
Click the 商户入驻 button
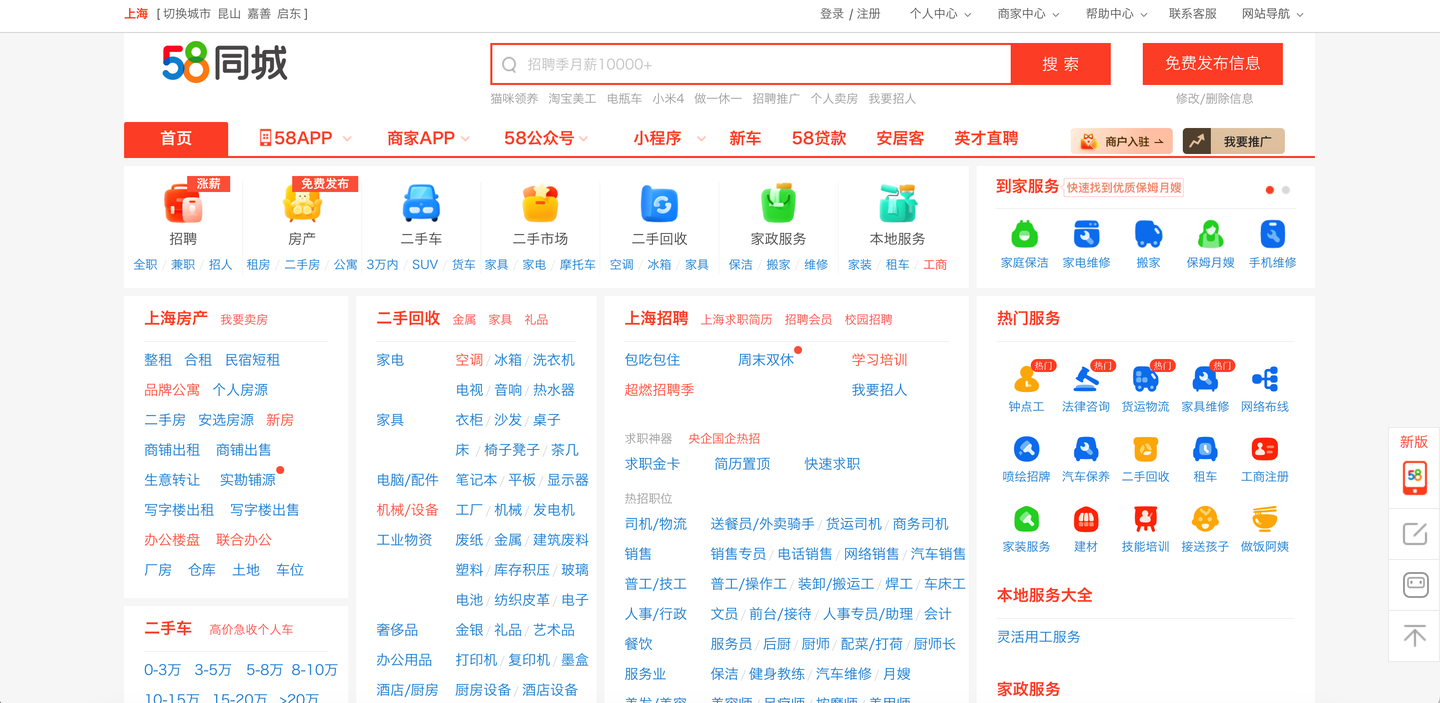(1121, 141)
